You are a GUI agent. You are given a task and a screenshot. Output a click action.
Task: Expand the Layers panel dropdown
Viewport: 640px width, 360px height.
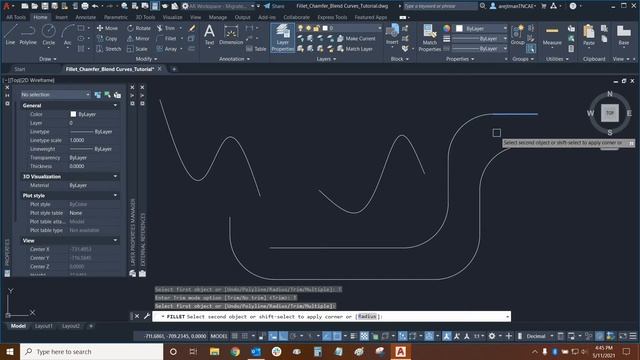tap(326, 59)
